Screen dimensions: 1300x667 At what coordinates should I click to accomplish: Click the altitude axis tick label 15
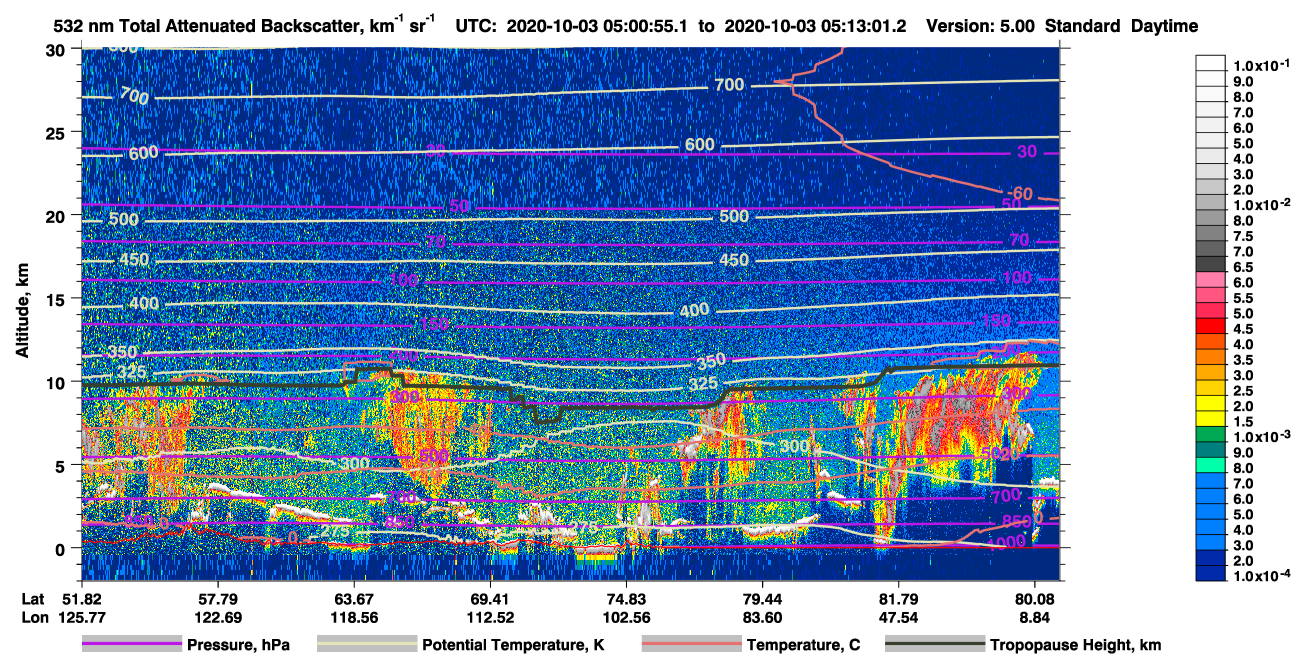[58, 298]
